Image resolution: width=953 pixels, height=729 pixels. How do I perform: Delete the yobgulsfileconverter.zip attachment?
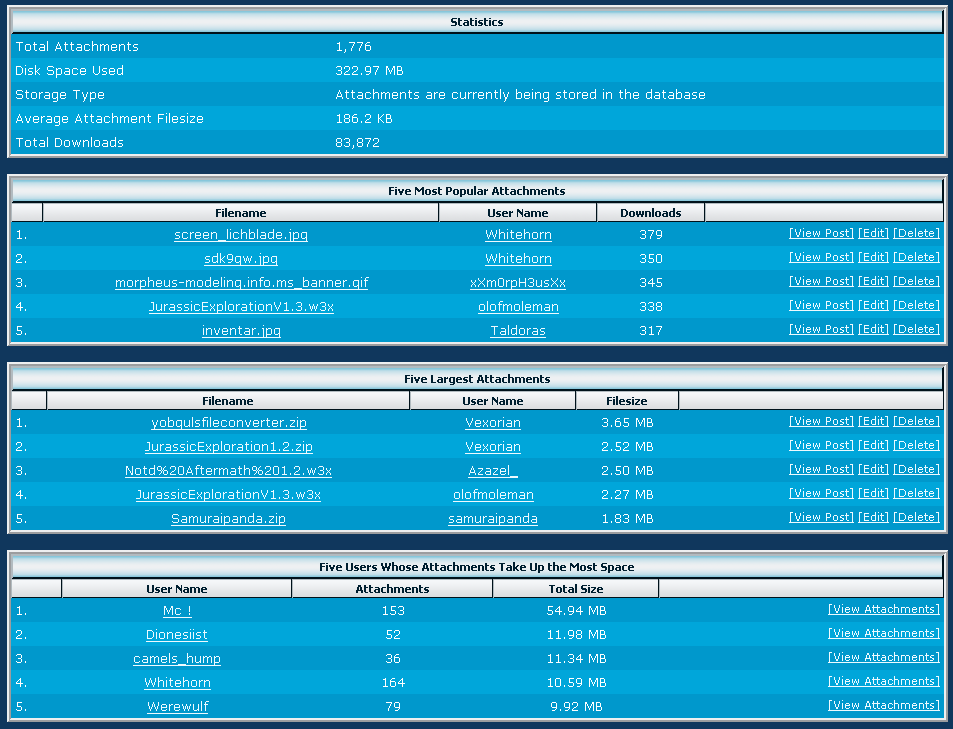(917, 421)
